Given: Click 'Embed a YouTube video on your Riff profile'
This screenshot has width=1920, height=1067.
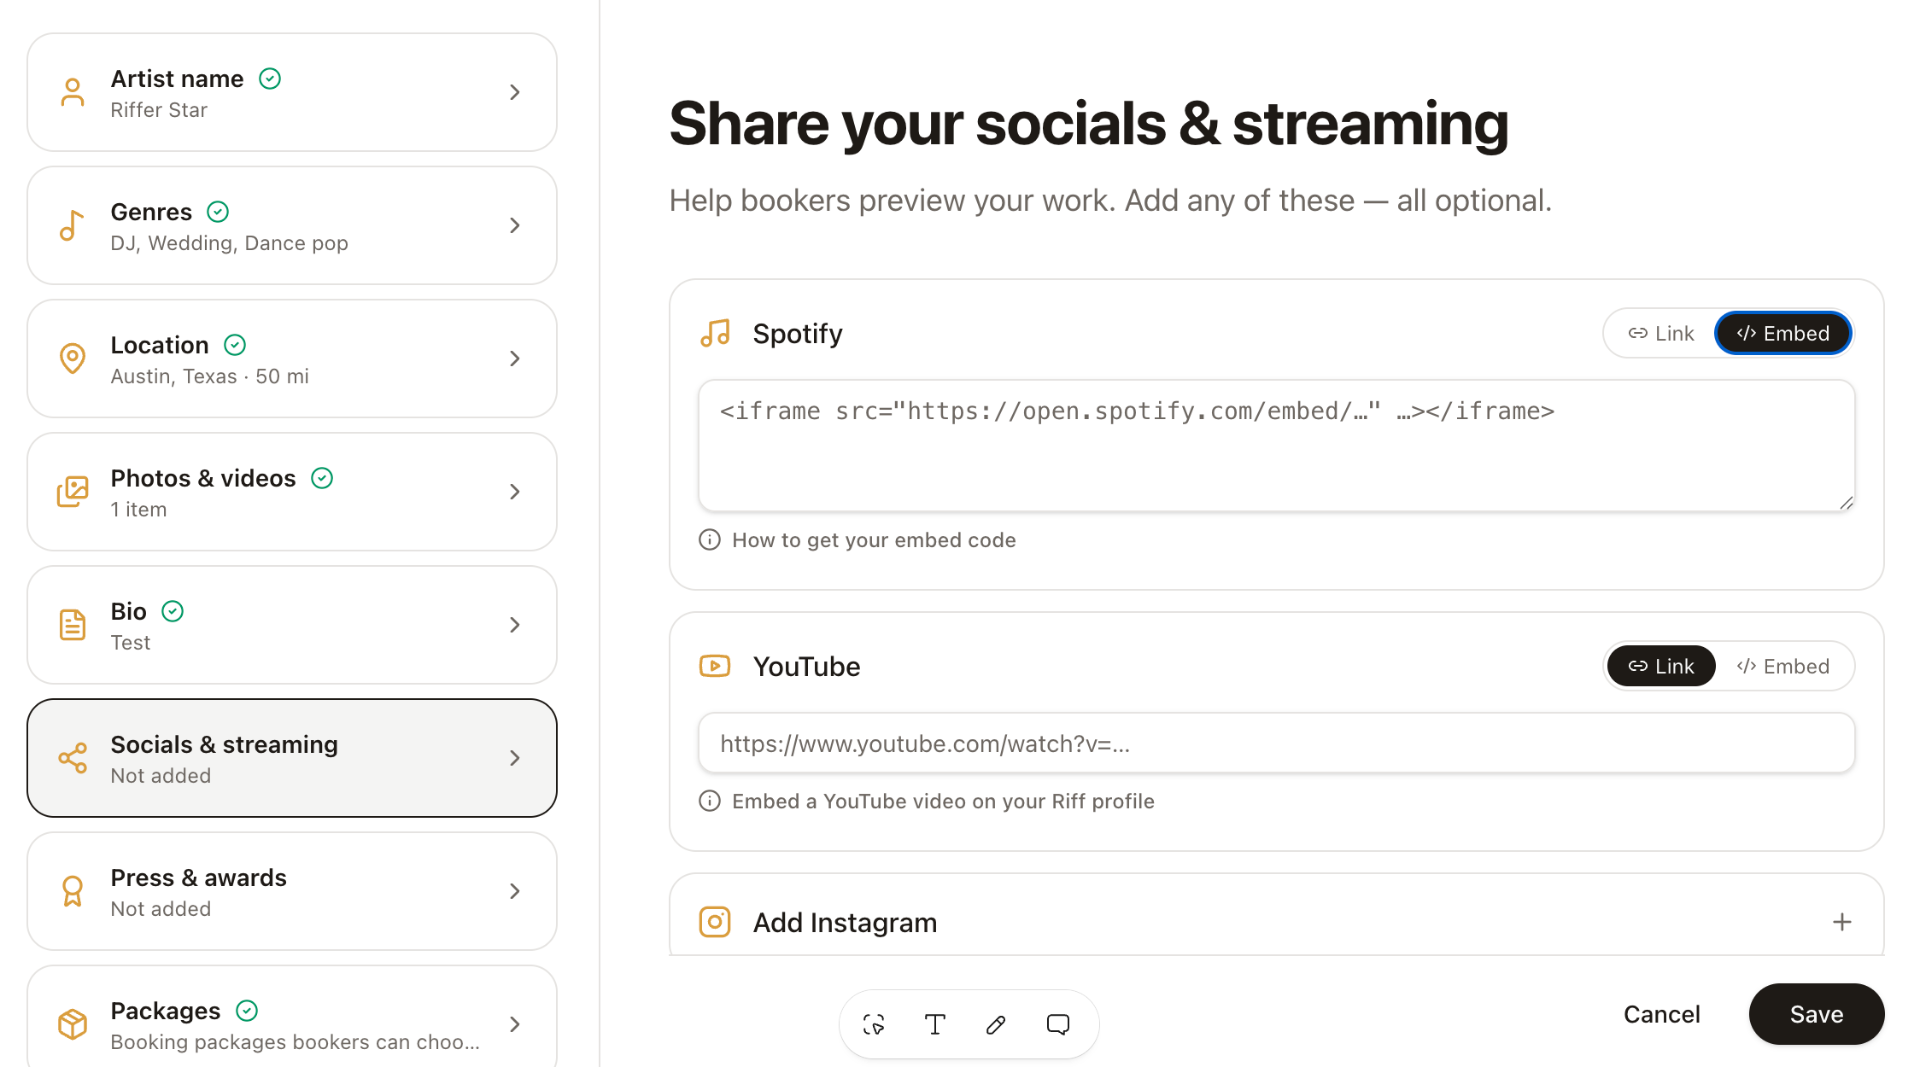Looking at the screenshot, I should [x=943, y=801].
